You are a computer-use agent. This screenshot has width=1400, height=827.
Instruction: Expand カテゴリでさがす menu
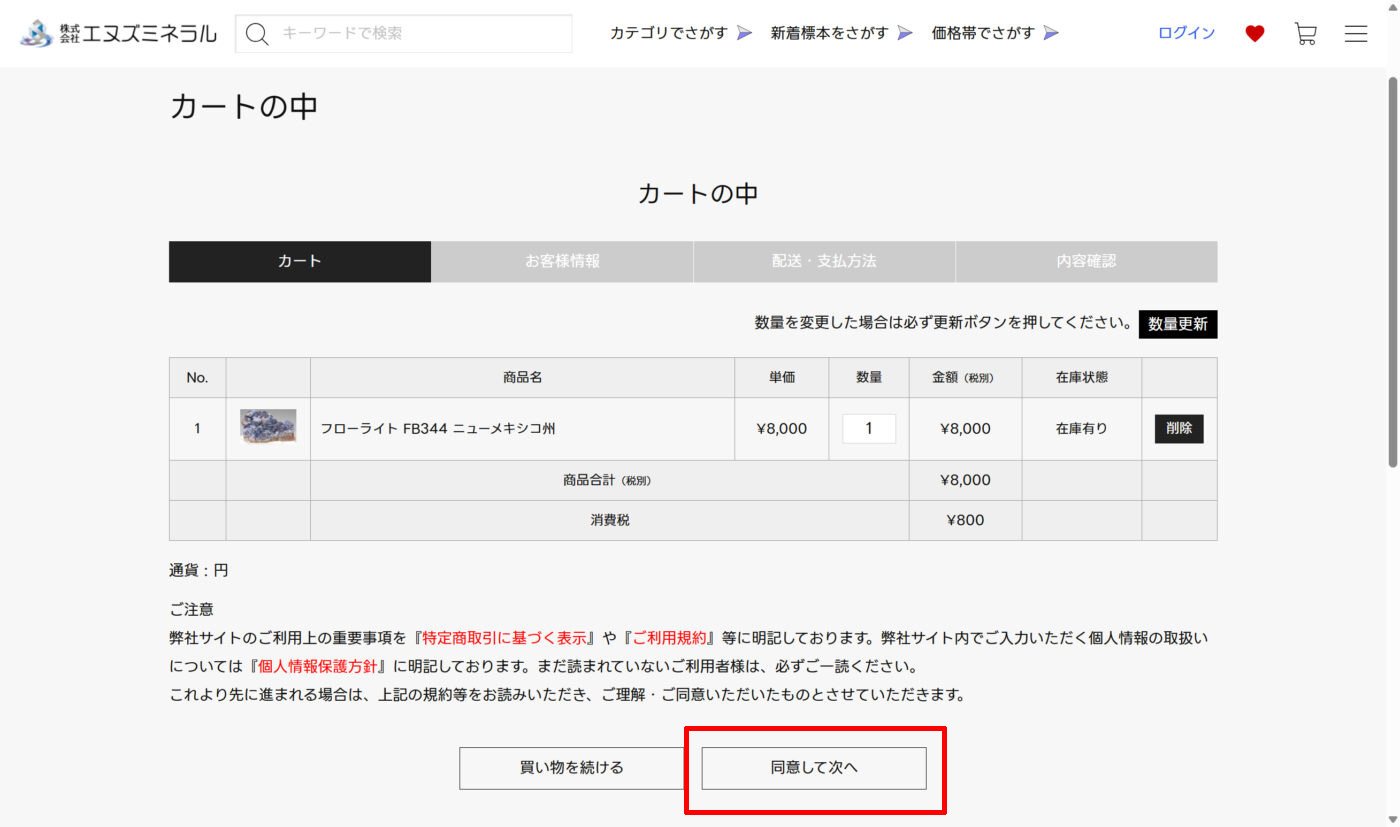point(680,33)
